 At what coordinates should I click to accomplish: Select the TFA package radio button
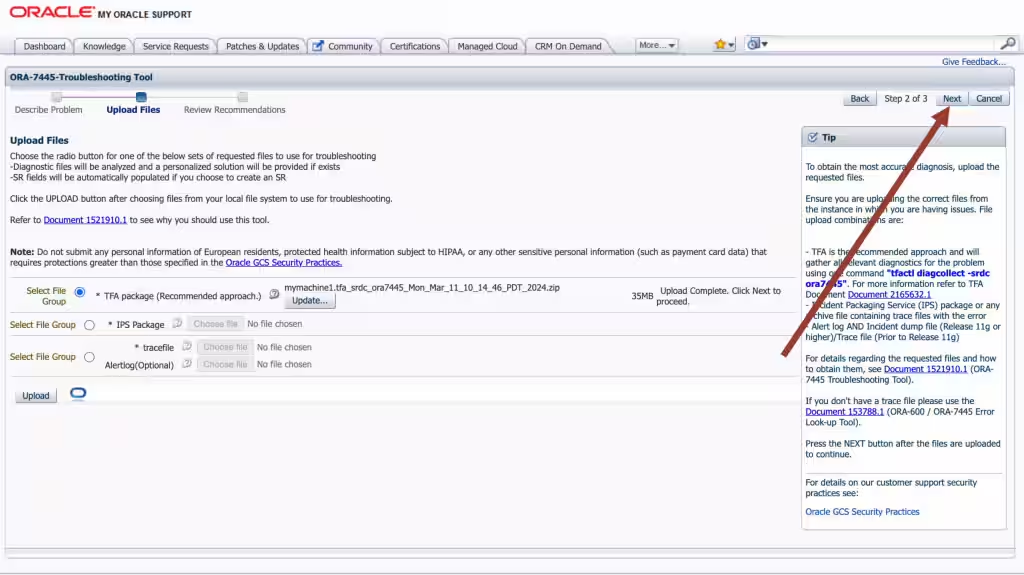click(80, 292)
